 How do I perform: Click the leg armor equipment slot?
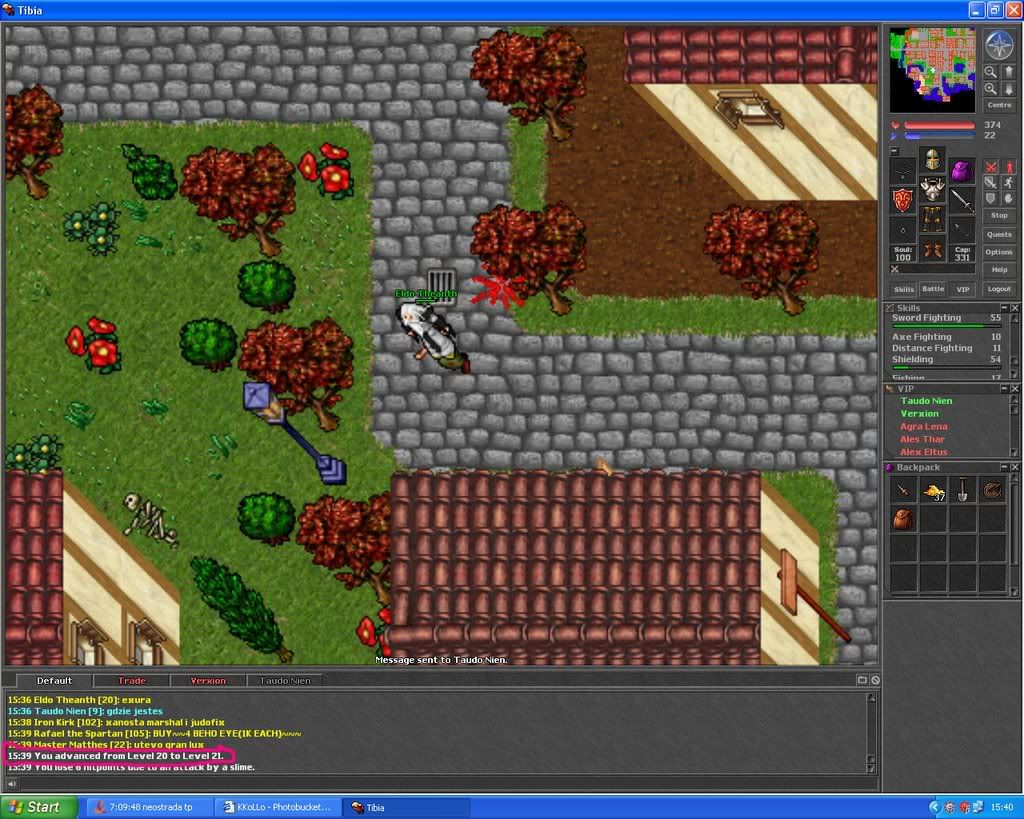tap(933, 219)
